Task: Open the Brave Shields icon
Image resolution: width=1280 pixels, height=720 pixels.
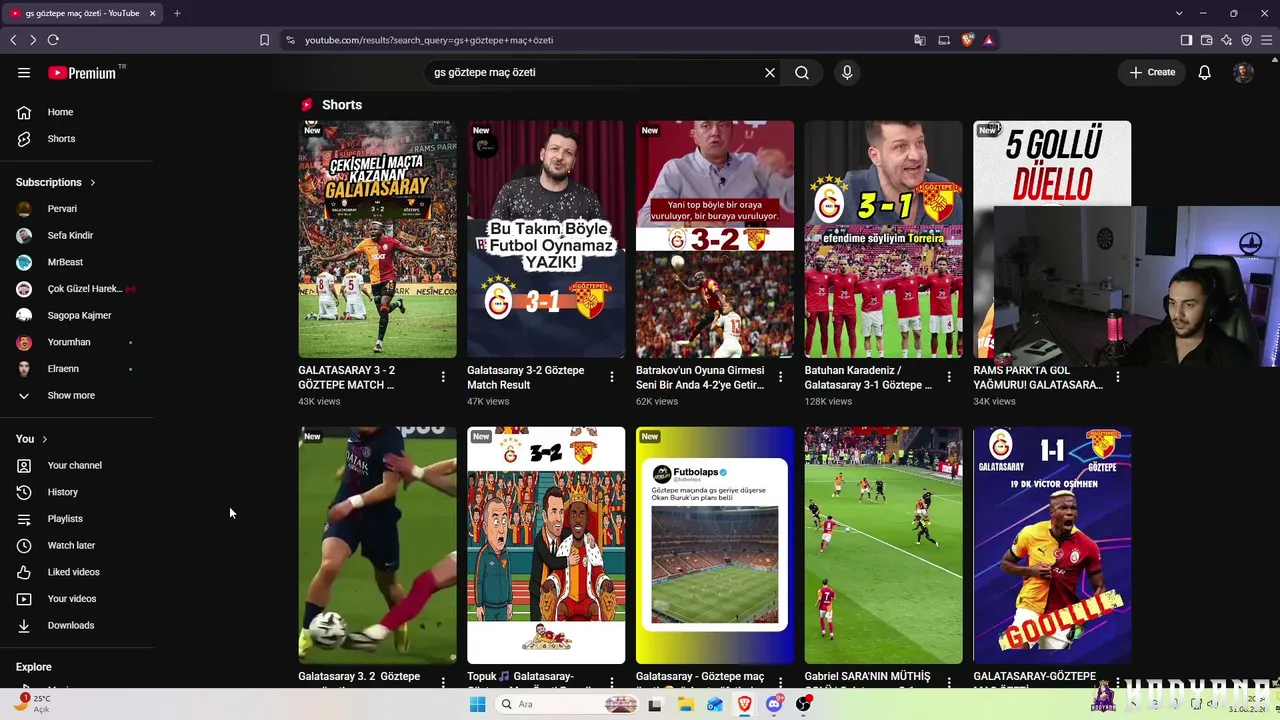Action: point(967,40)
